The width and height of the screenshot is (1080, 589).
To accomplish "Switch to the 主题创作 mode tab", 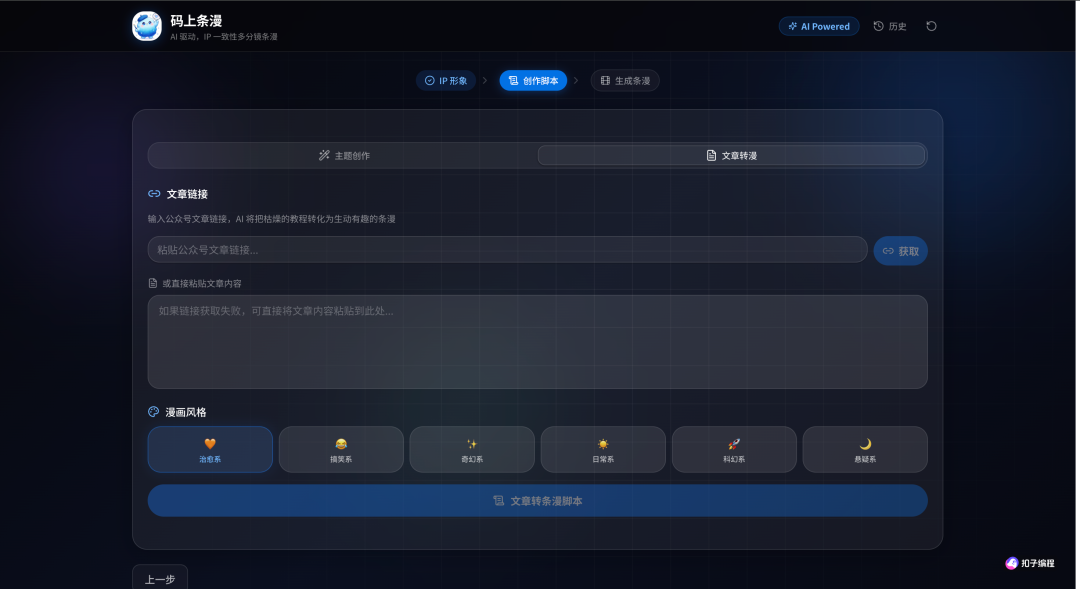I will (x=344, y=156).
